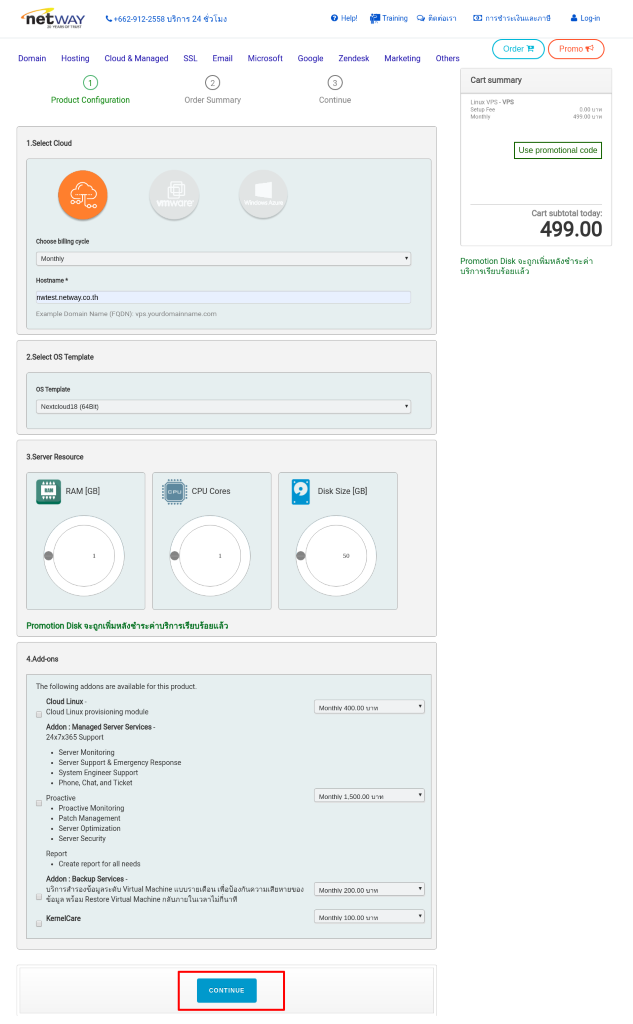Open the billing cycle Monthly dropdown

(223, 259)
